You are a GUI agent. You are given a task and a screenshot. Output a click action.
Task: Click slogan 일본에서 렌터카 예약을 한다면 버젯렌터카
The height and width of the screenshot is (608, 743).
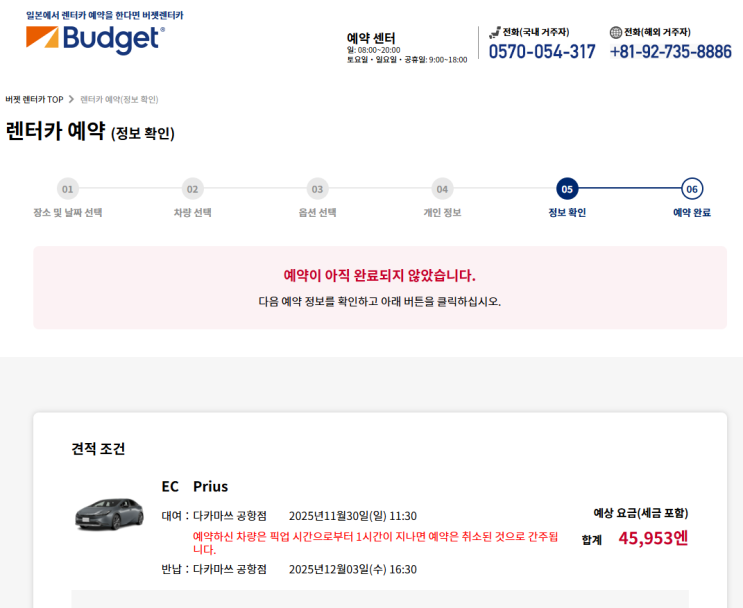click(x=105, y=16)
